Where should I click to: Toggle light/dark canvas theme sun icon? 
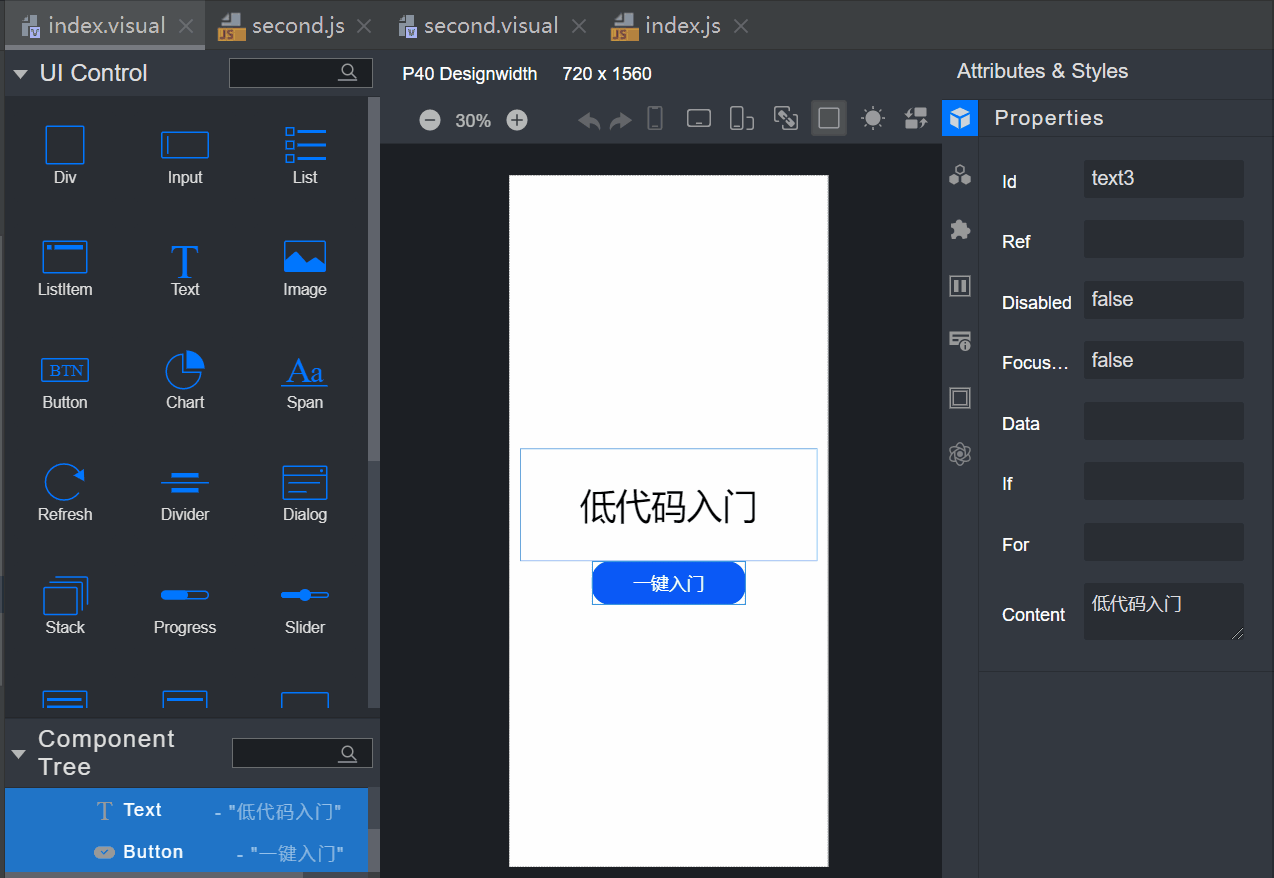[x=873, y=119]
